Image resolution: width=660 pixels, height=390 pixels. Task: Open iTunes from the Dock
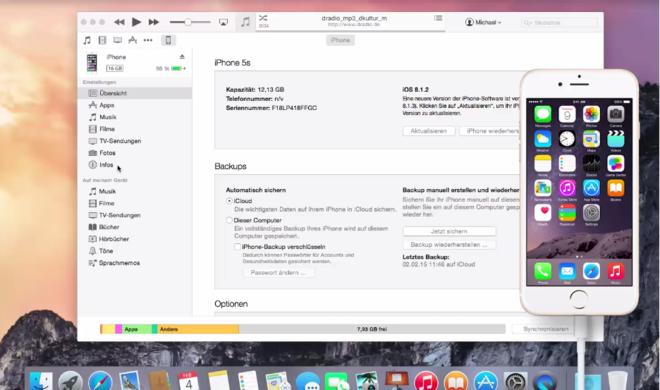426,381
